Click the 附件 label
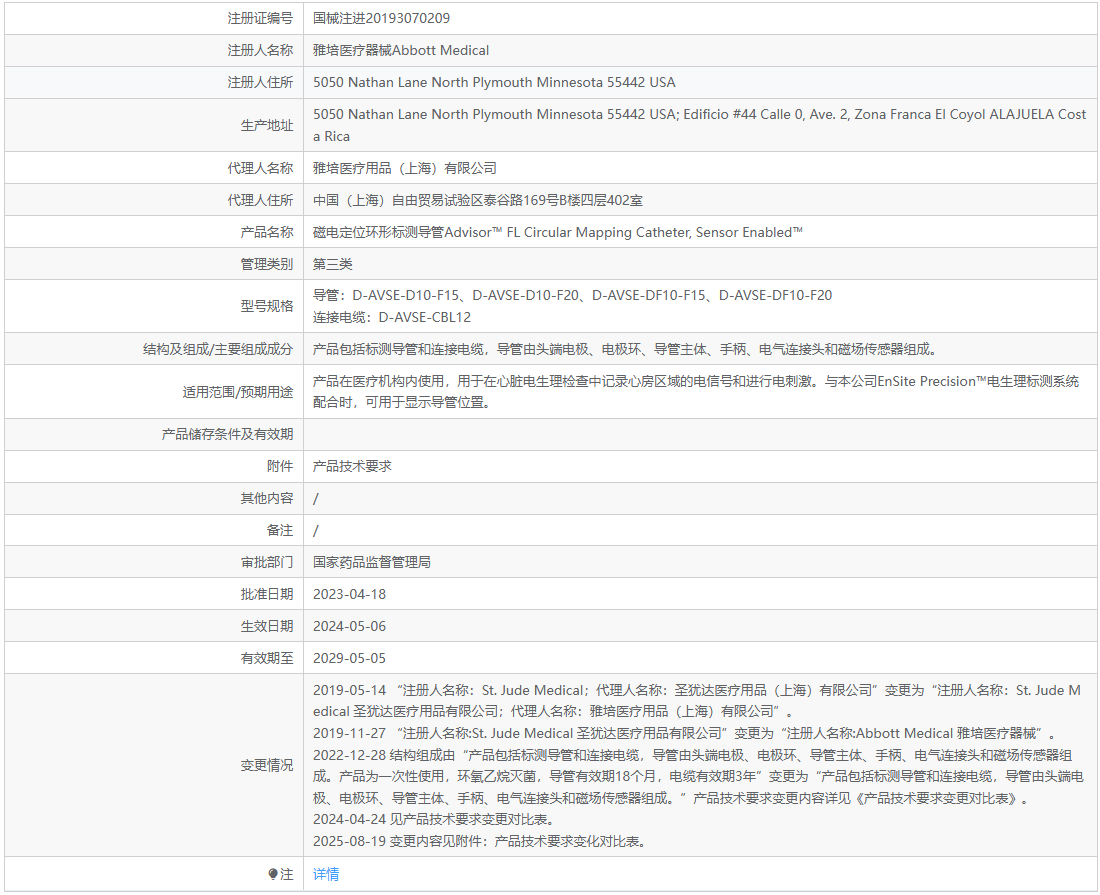Viewport: 1100px width, 895px height. pyautogui.click(x=280, y=466)
